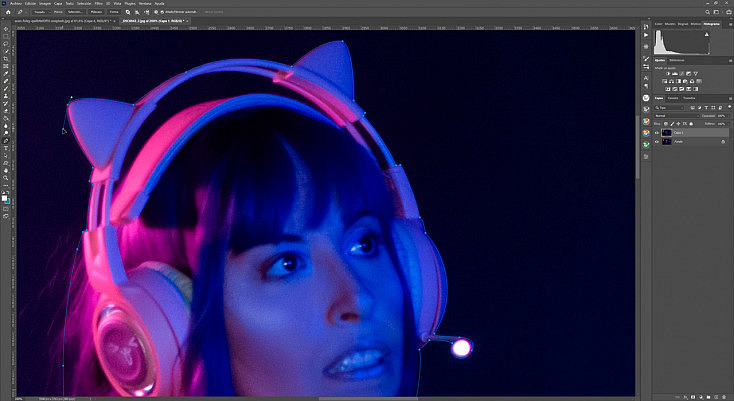Select the Clone Stamp tool
This screenshot has width=734, height=401.
[6, 96]
